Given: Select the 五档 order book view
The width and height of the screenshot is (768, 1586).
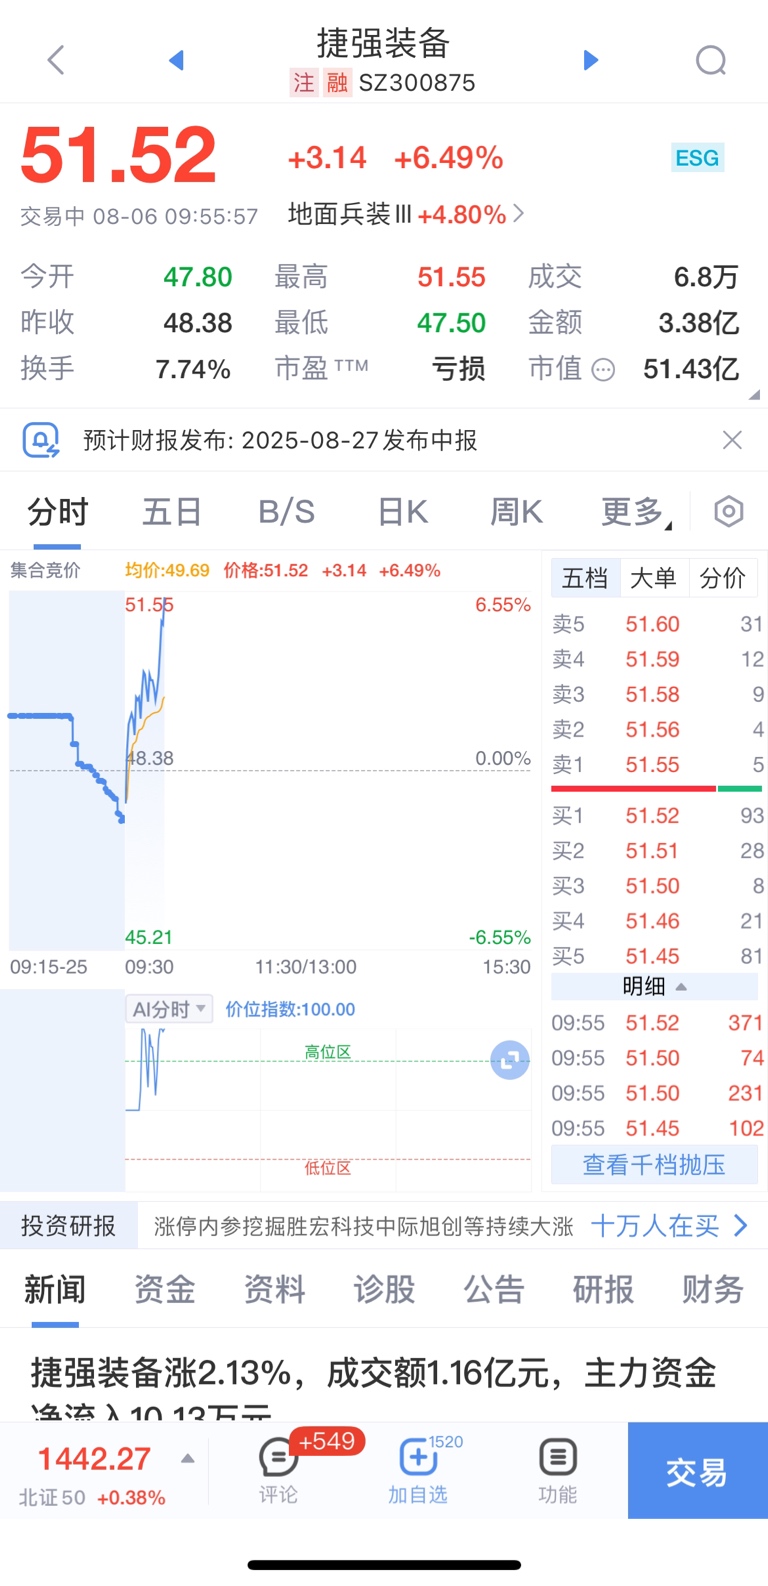Looking at the screenshot, I should pyautogui.click(x=585, y=578).
